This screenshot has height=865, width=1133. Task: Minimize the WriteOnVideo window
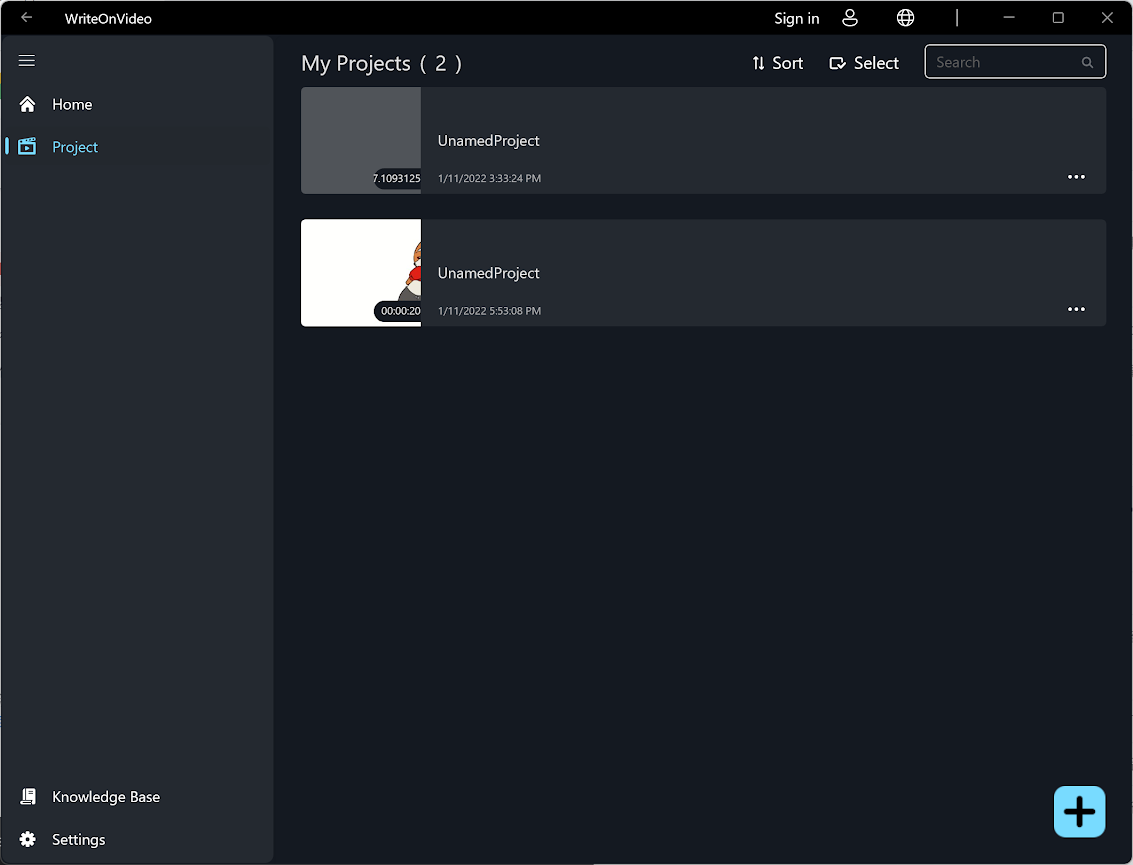pos(1009,17)
